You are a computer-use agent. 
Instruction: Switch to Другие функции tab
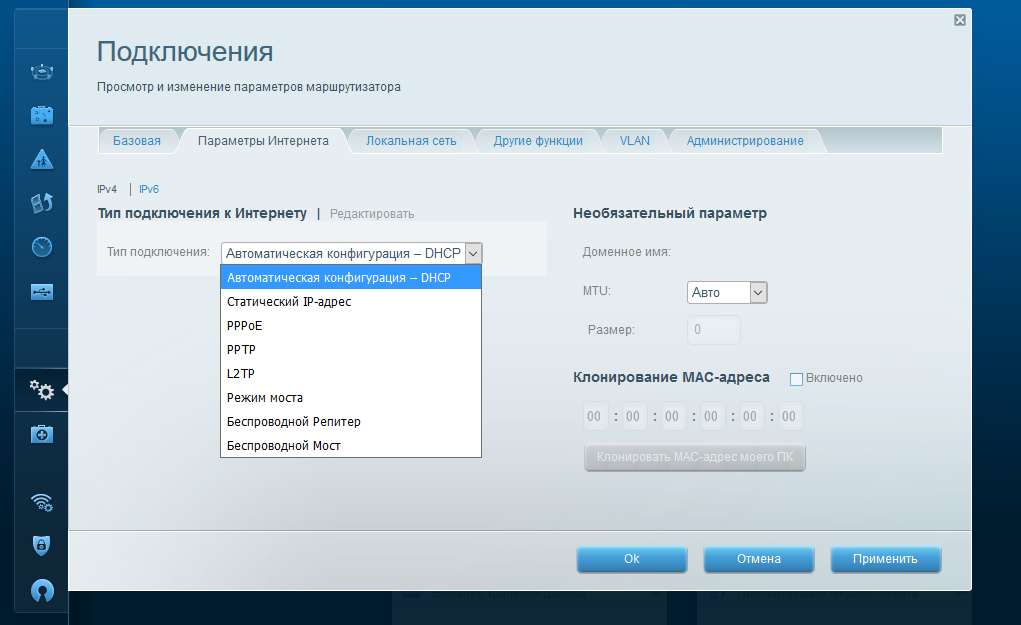(538, 141)
